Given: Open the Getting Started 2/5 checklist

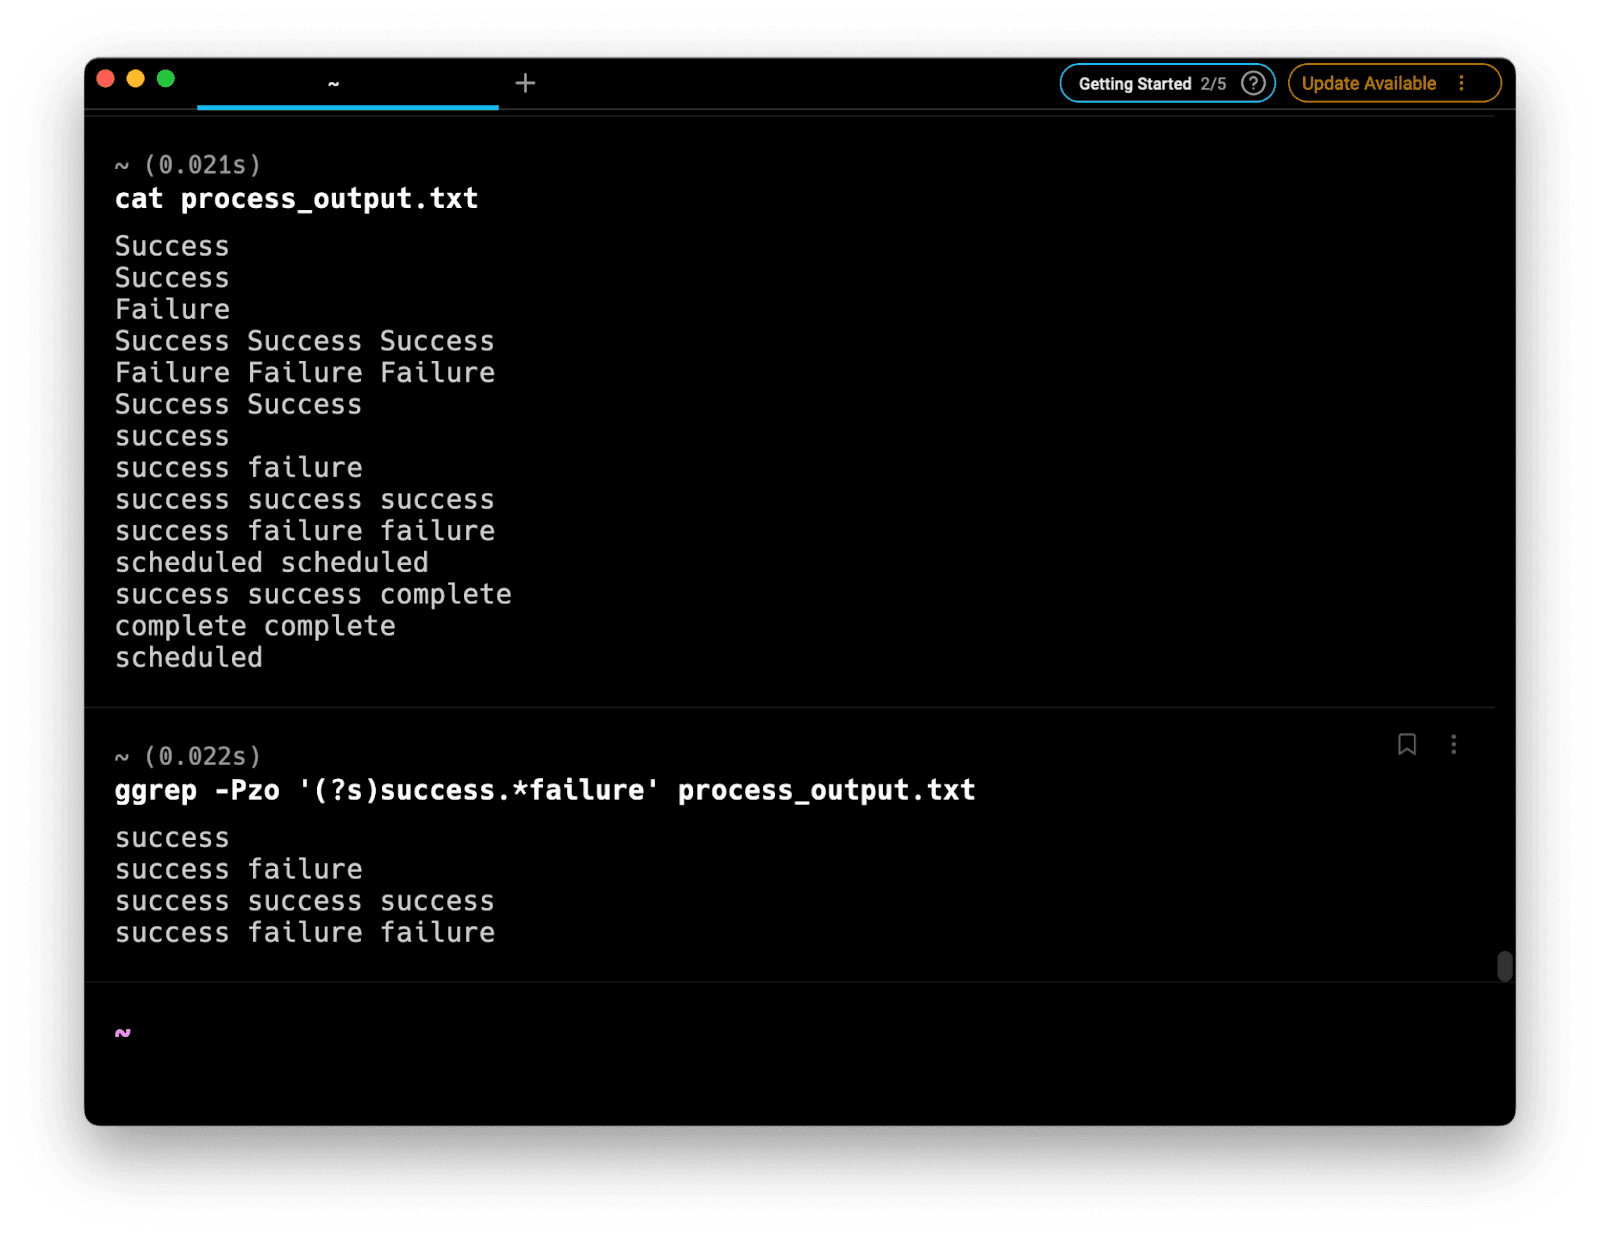Looking at the screenshot, I should pos(1150,84).
